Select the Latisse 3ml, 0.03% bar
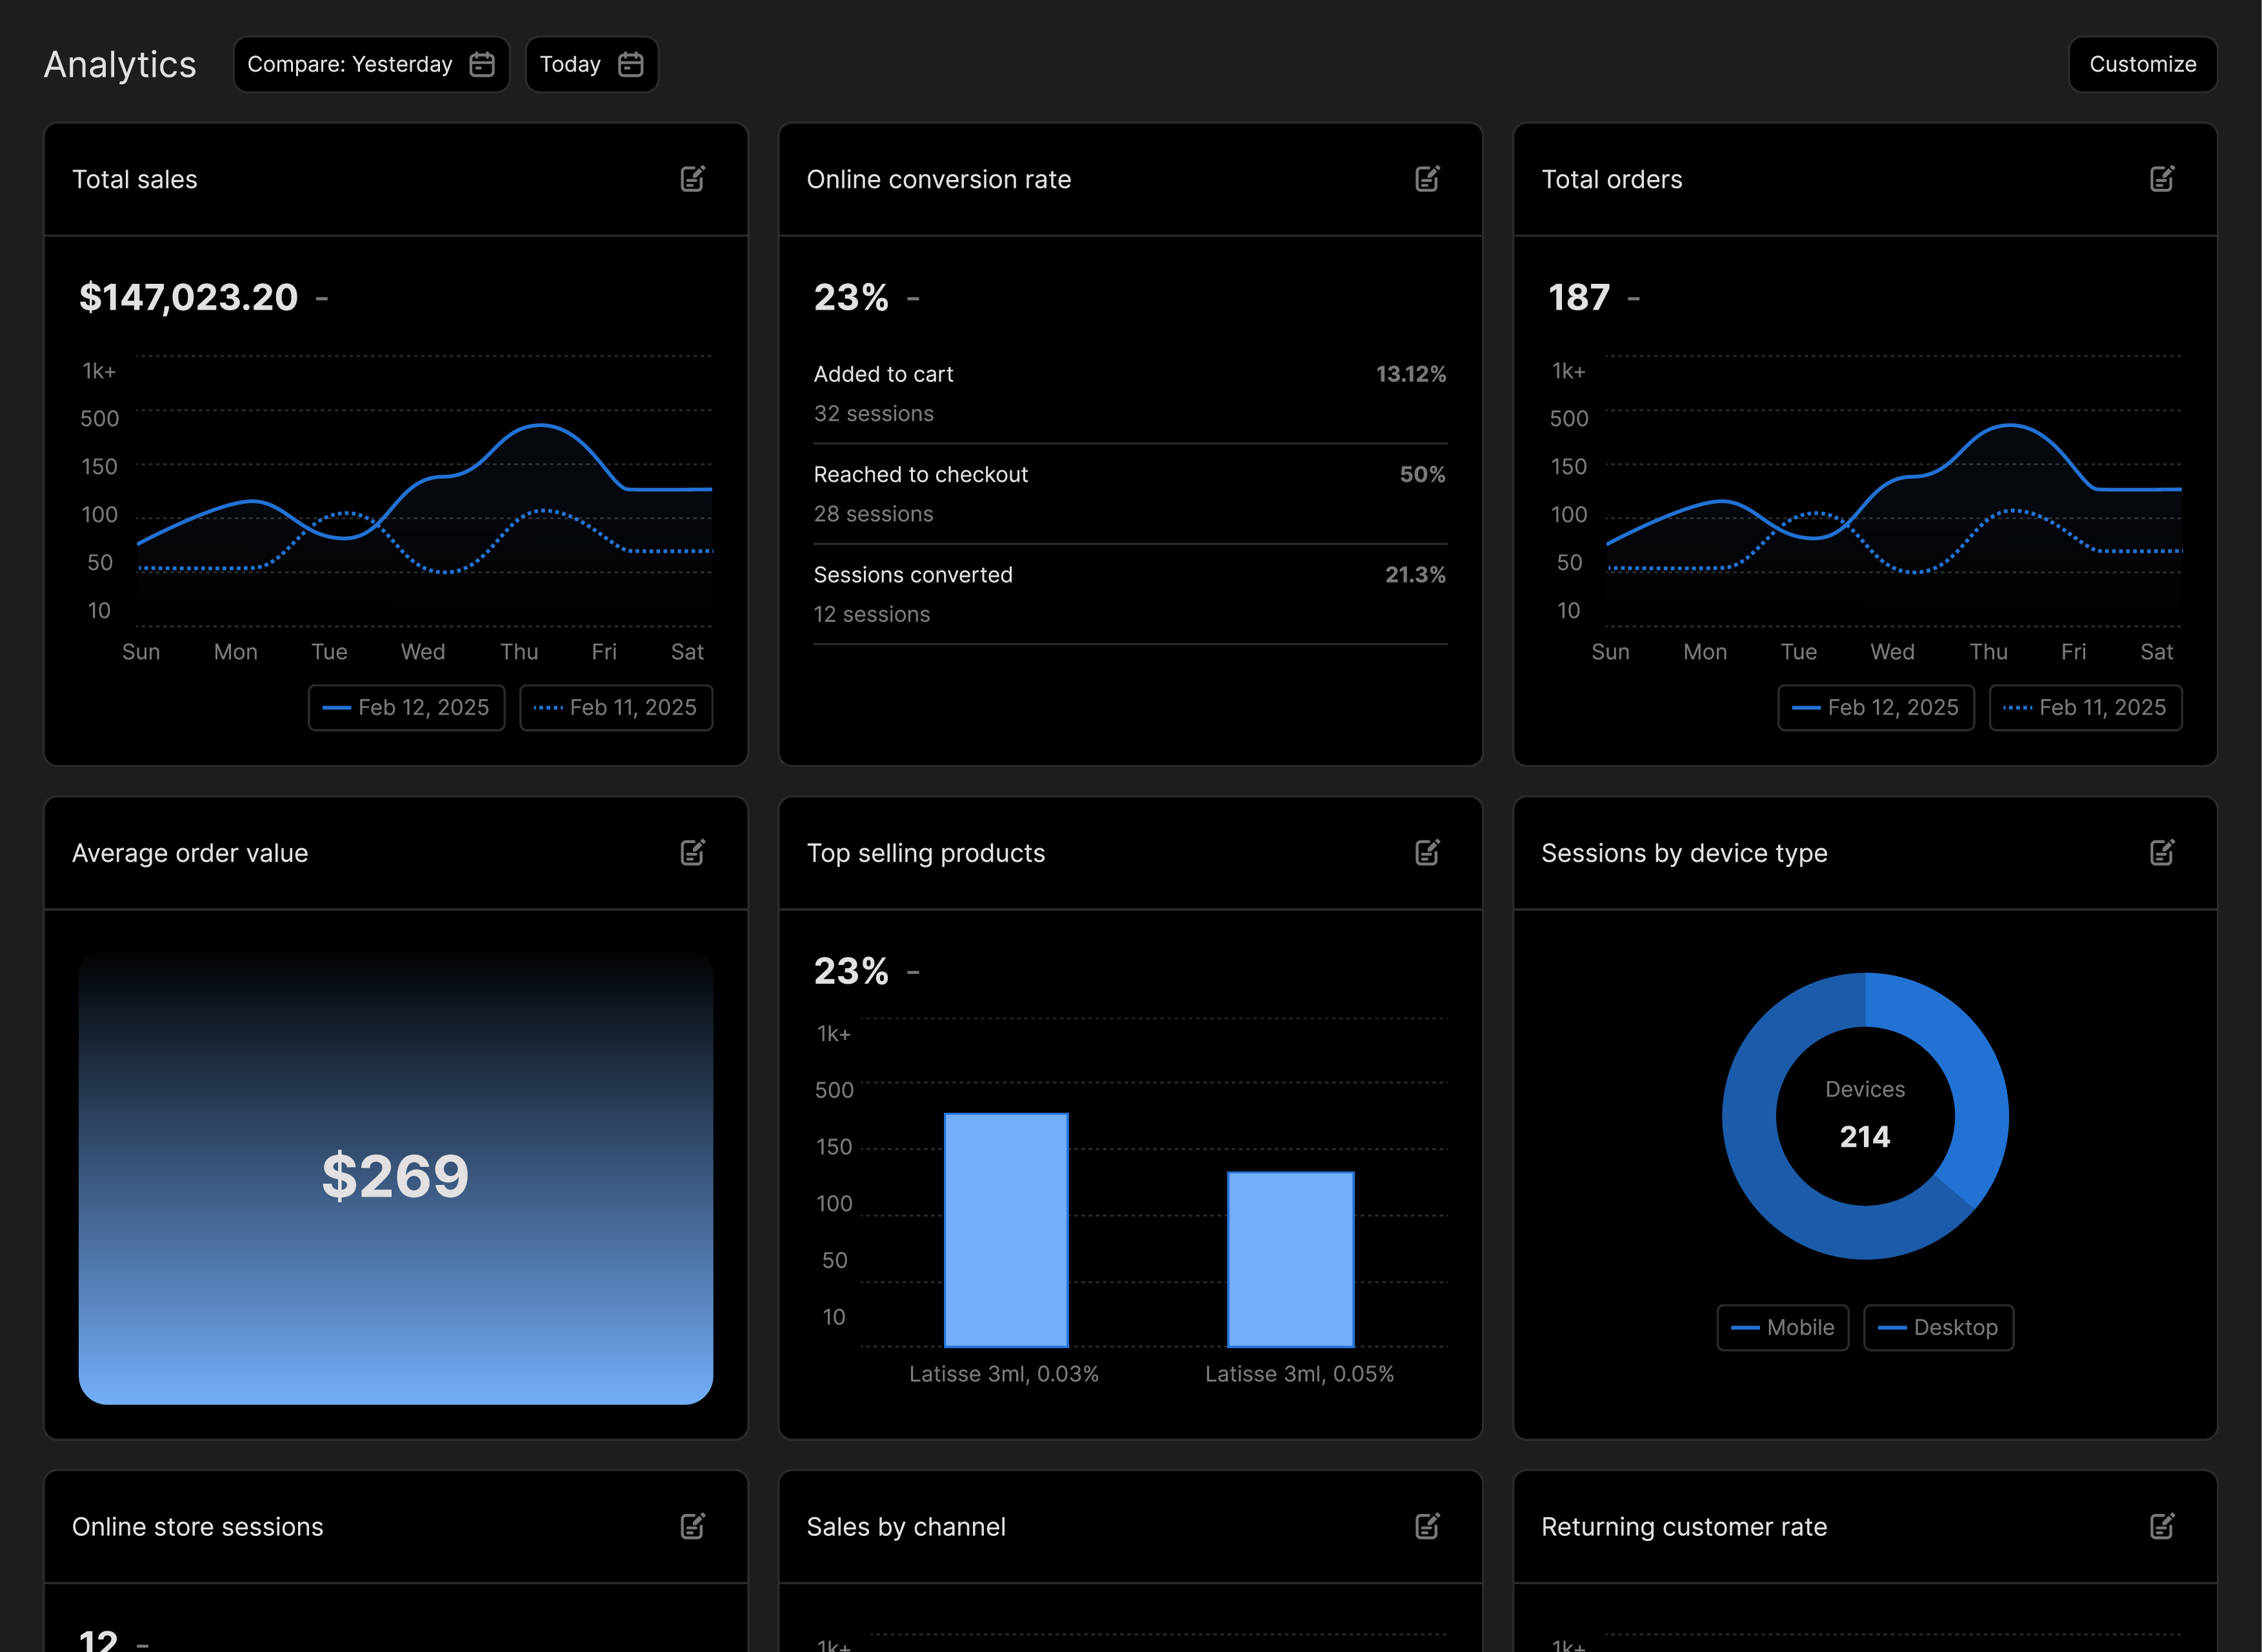The height and width of the screenshot is (1652, 2262). pyautogui.click(x=1006, y=1230)
